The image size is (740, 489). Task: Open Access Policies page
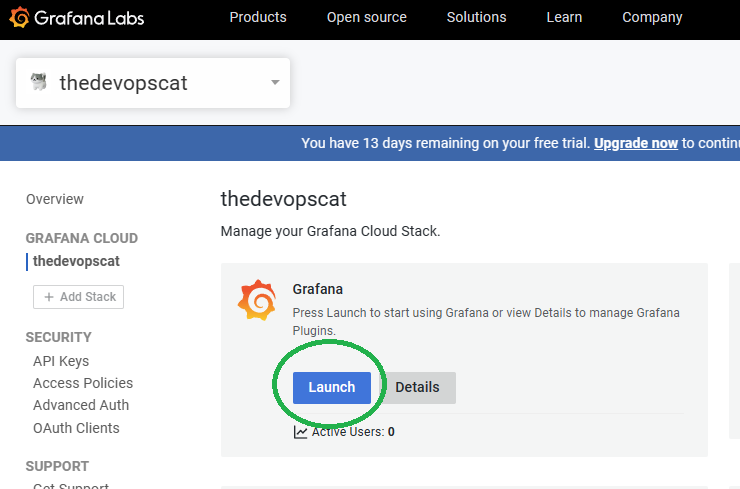click(83, 383)
